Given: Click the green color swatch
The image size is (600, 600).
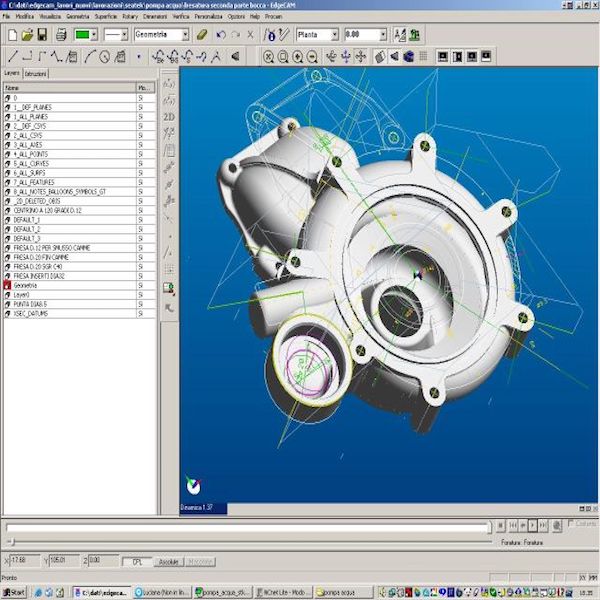Looking at the screenshot, I should pyautogui.click(x=84, y=35).
